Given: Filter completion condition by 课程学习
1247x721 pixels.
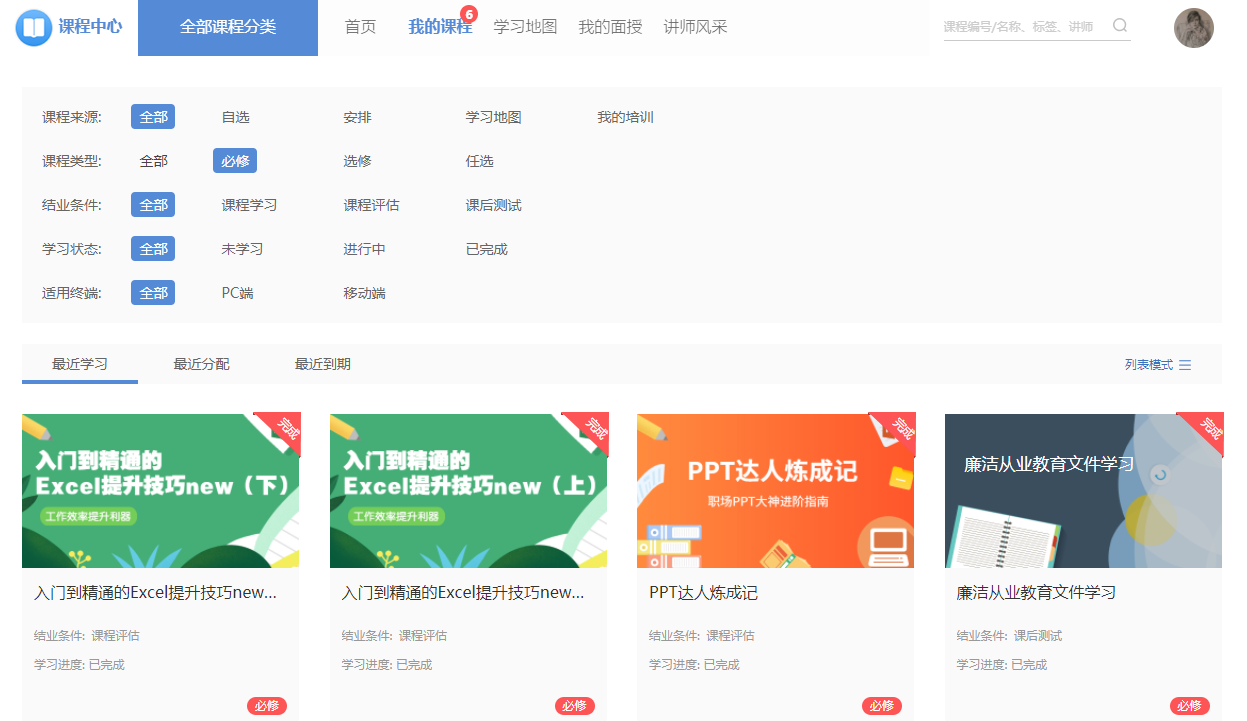Looking at the screenshot, I should (x=249, y=205).
